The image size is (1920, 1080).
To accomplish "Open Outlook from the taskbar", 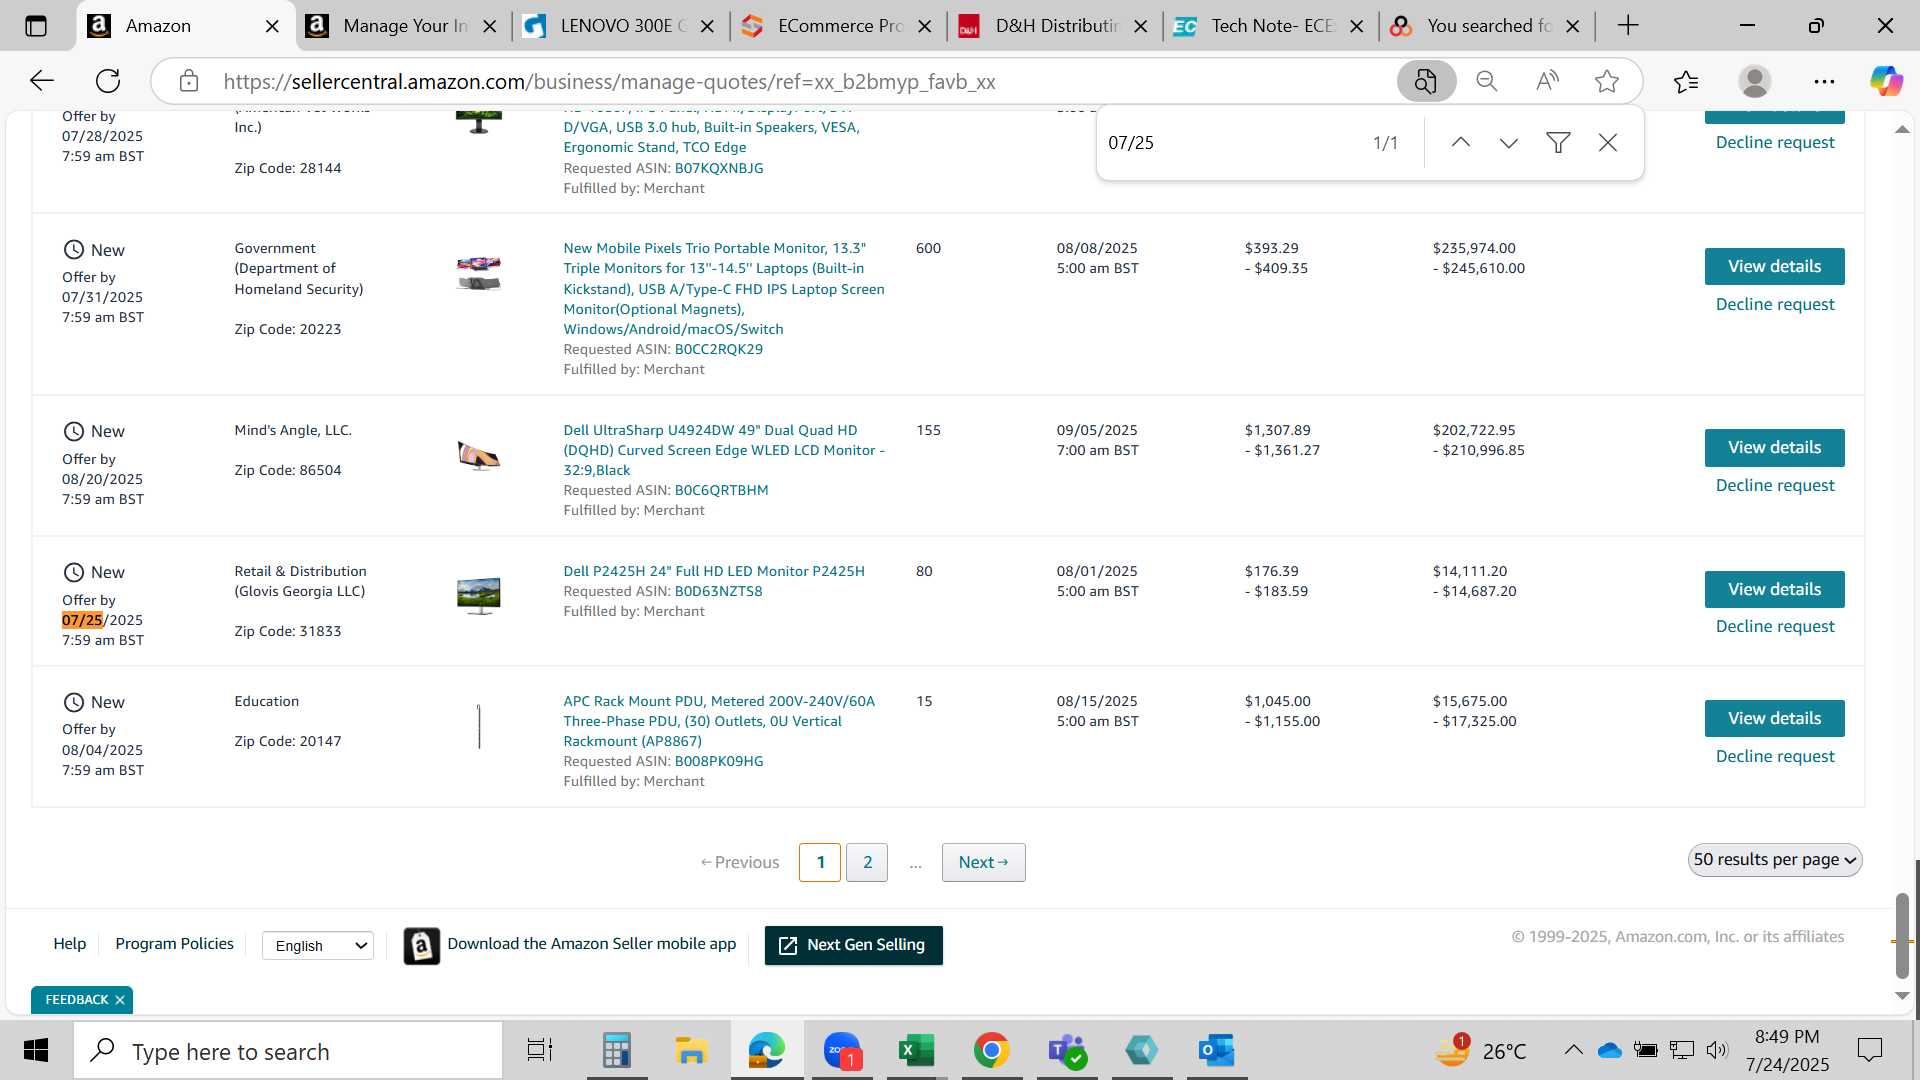I will pos(1216,1051).
